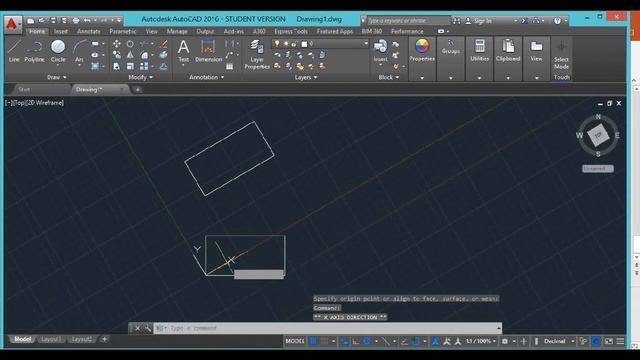Click the Plot printer icon in quick access toolbar
The image size is (640, 360).
tap(76, 20)
